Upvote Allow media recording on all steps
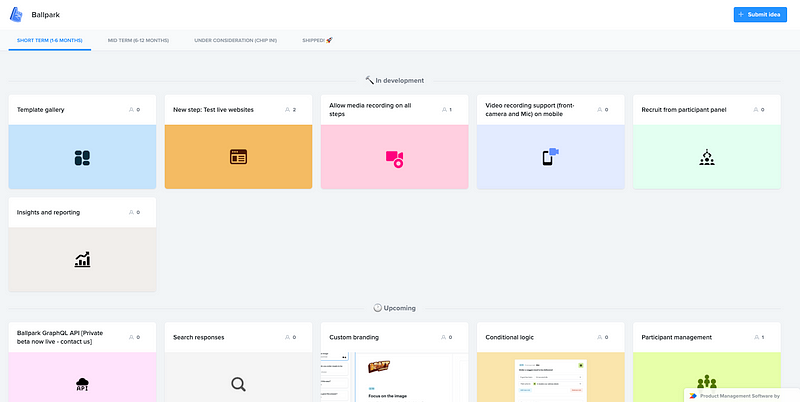The height and width of the screenshot is (402, 800). click(447, 110)
